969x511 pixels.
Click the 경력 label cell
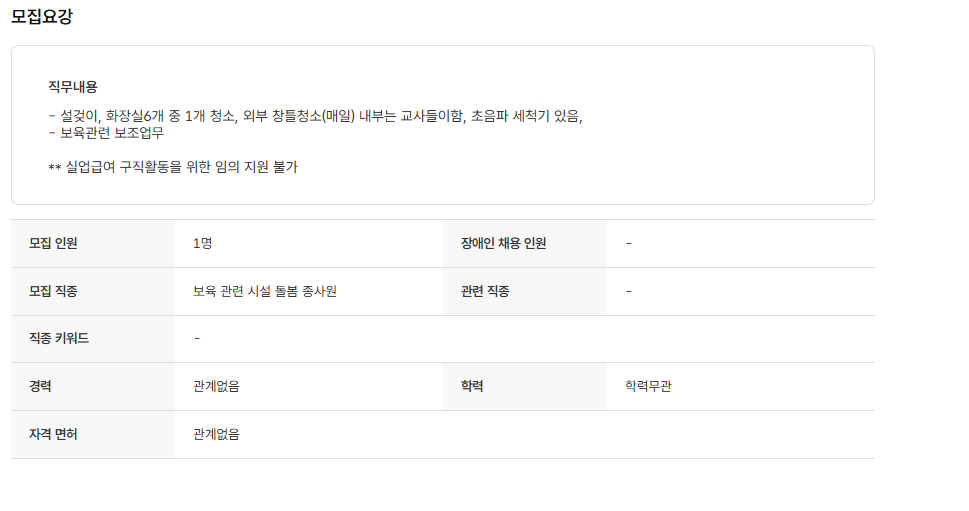point(41,386)
